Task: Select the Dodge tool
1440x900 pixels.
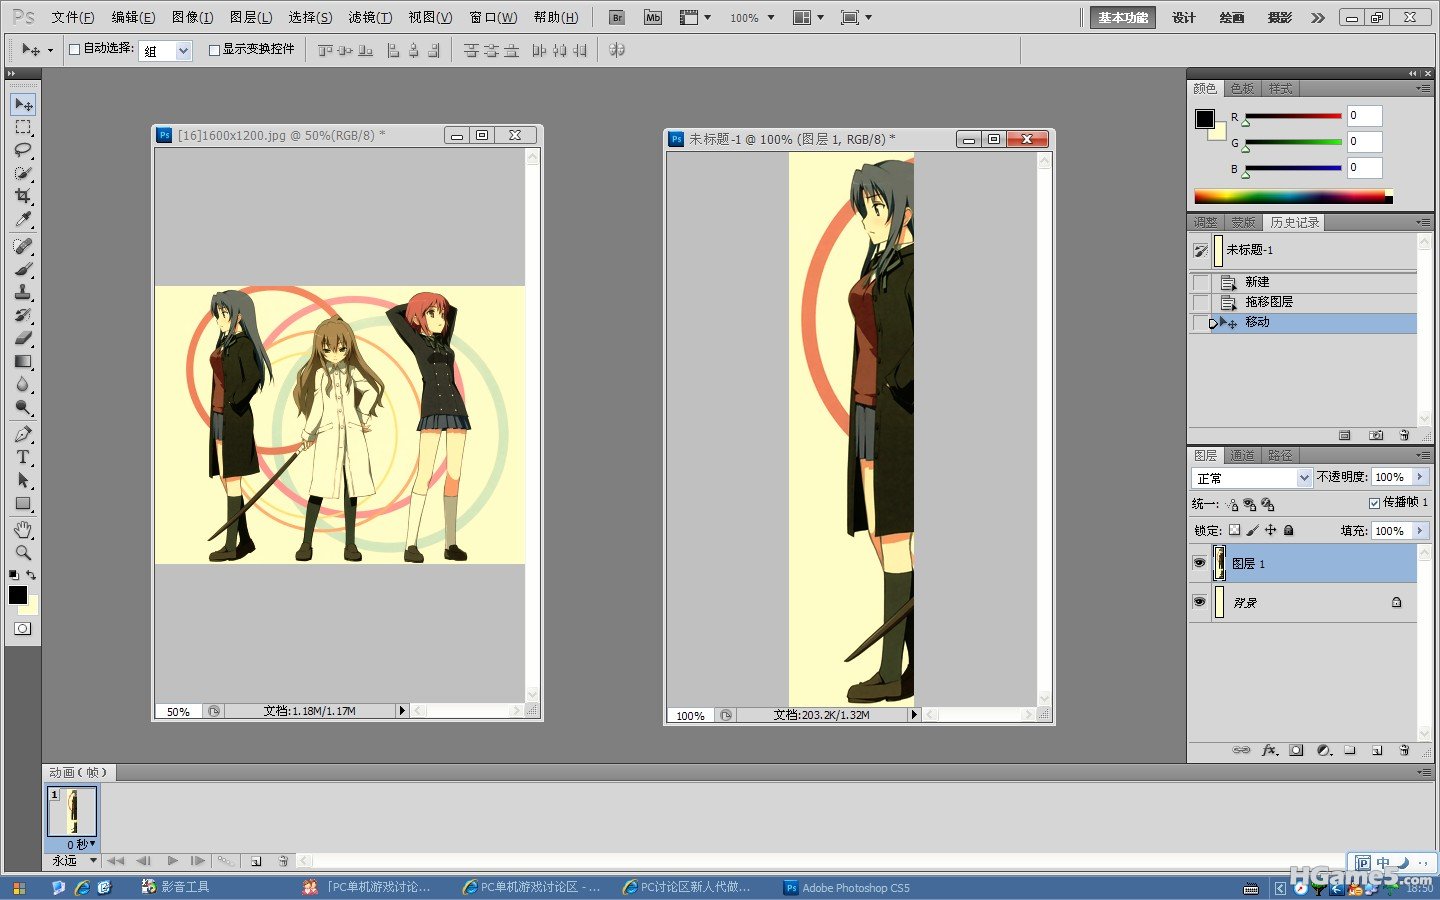Action: coord(23,407)
